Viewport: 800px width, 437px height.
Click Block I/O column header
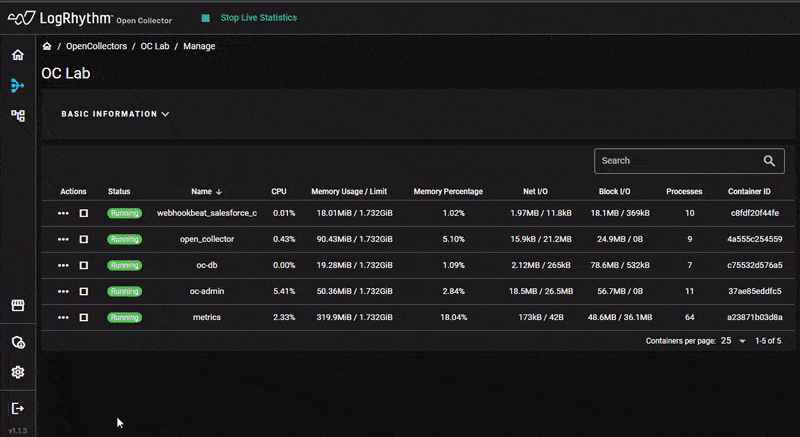click(x=614, y=192)
